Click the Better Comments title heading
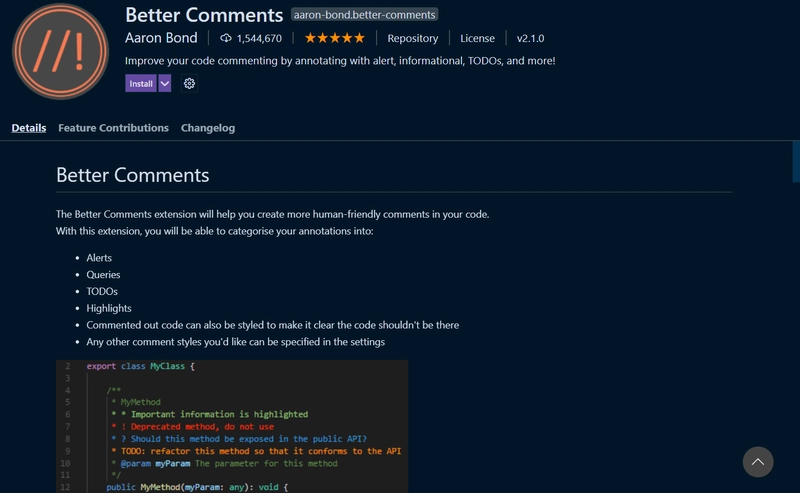This screenshot has height=493, width=800. 204,15
